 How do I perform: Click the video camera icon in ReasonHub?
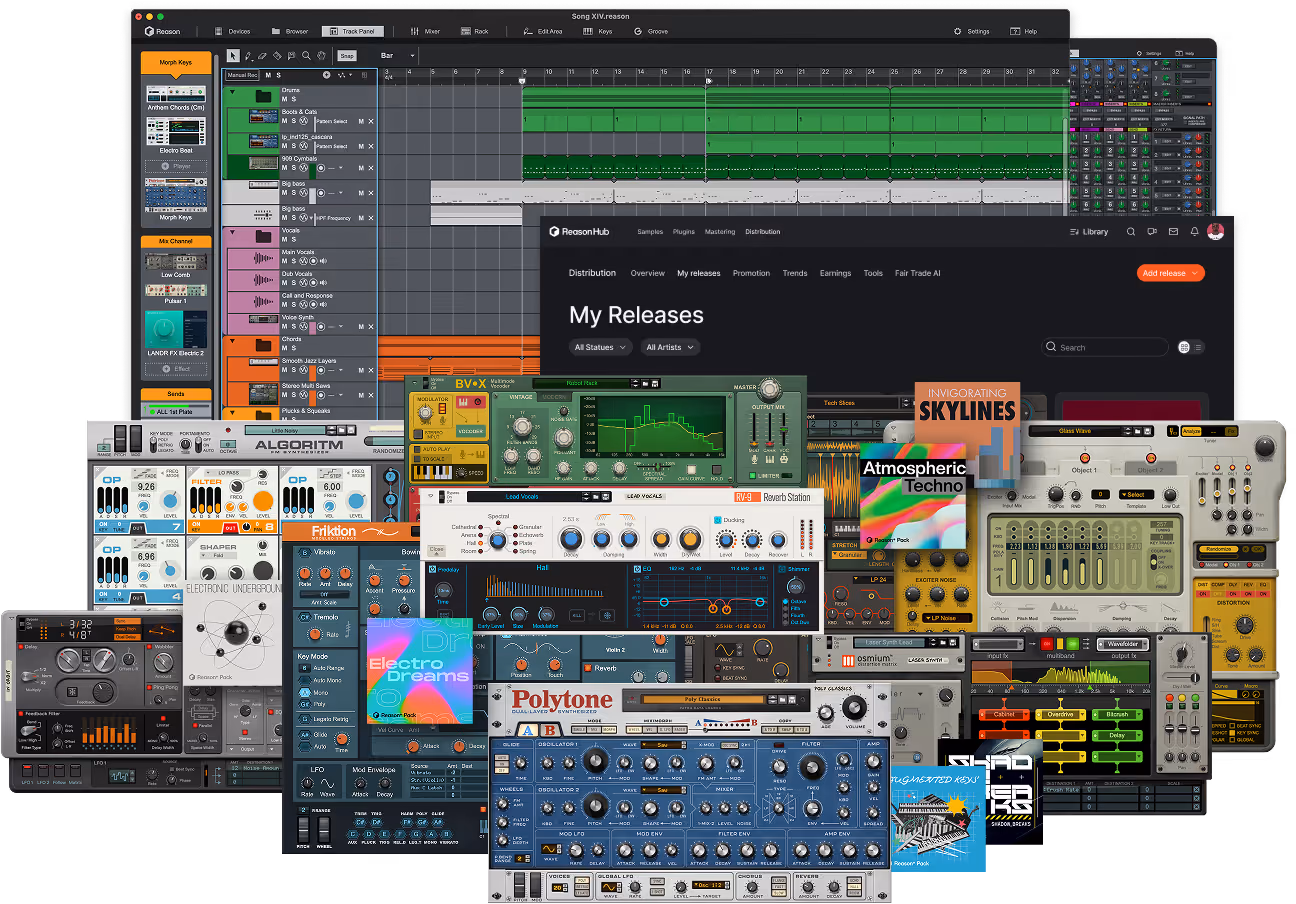pos(1152,232)
